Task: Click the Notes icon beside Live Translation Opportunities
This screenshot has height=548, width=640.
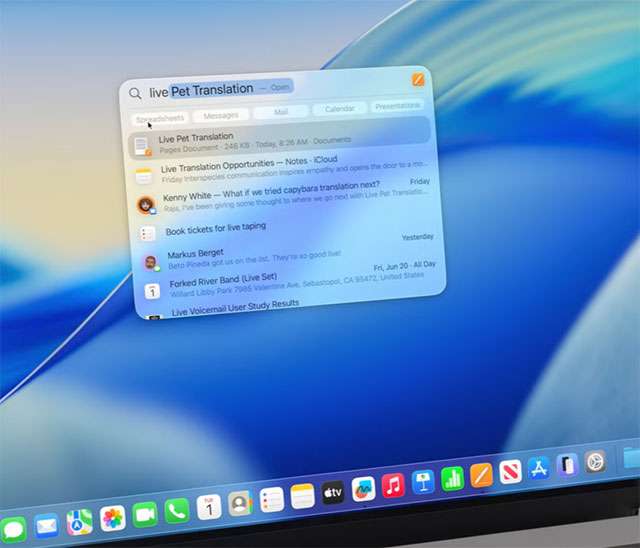Action: [144, 176]
